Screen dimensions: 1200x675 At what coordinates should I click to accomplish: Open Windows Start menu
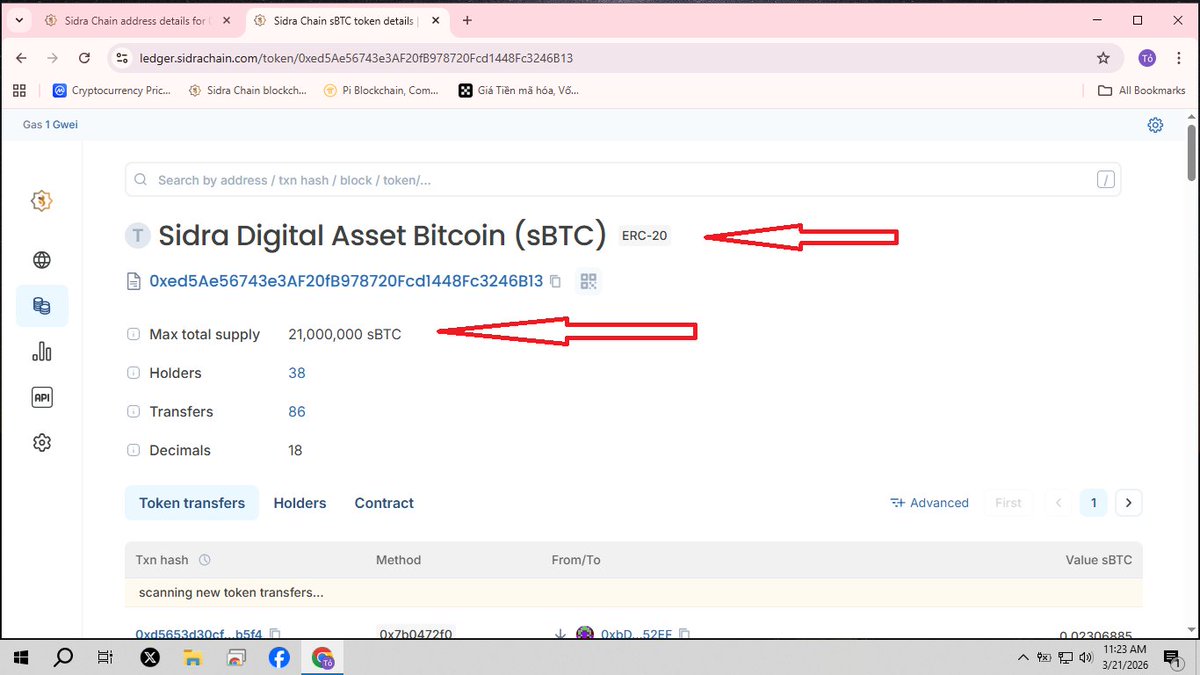[20, 657]
